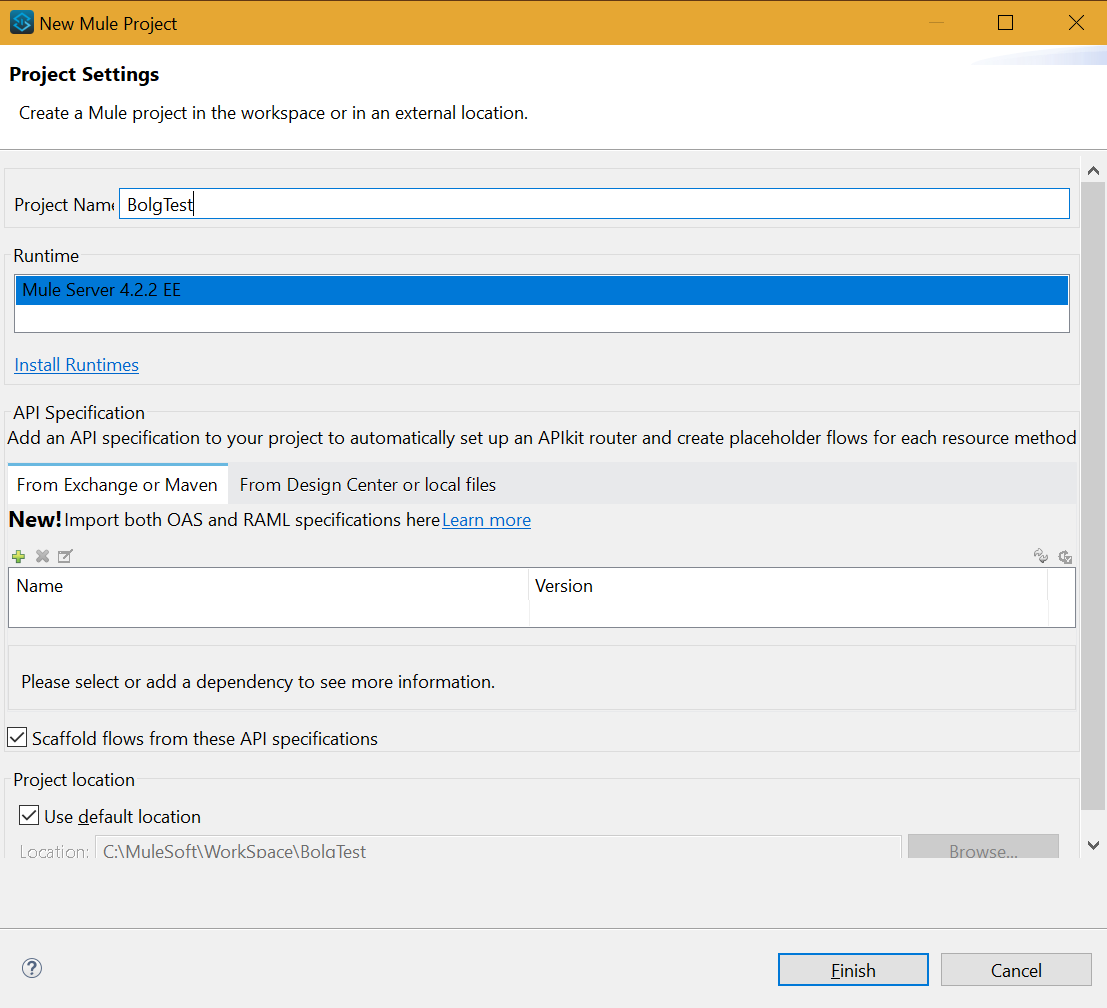Image resolution: width=1107 pixels, height=1008 pixels.
Task: Click the scrollbar down arrow
Action: point(1093,845)
